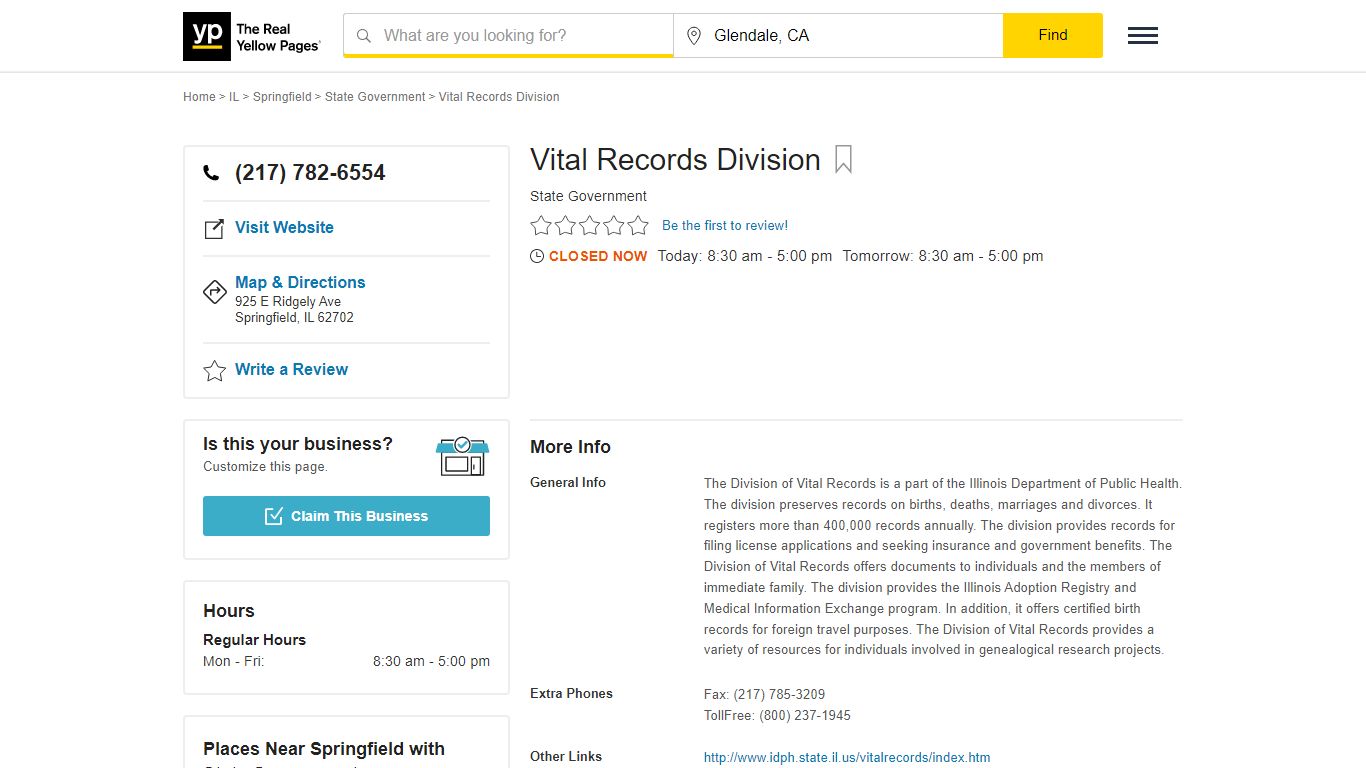The image size is (1366, 768).
Task: Click 'Be the first to review!' link
Action: (x=725, y=226)
